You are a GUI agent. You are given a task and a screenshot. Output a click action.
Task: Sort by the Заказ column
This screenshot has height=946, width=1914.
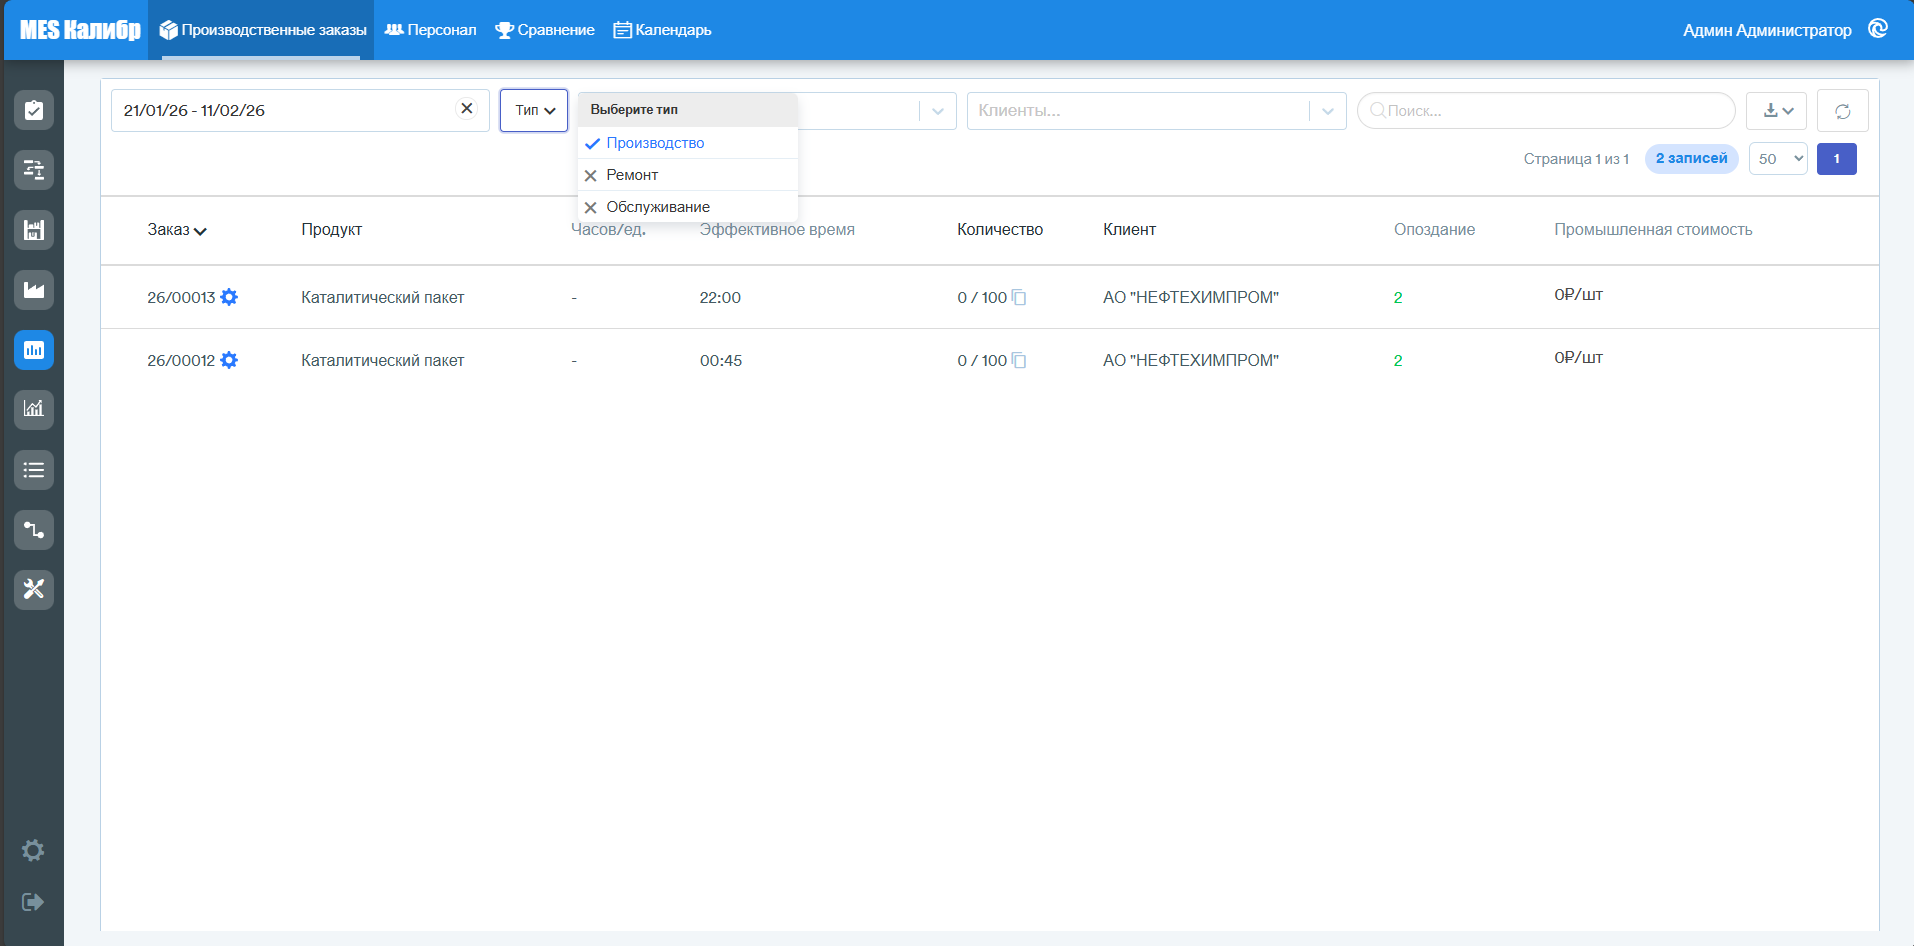point(177,230)
